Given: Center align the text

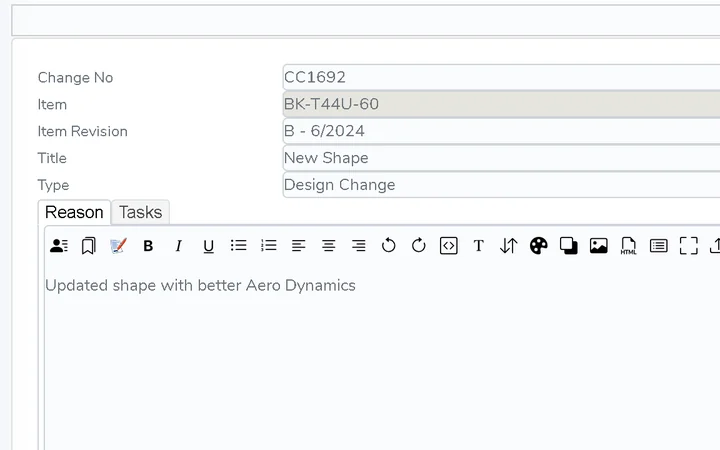Looking at the screenshot, I should (329, 246).
